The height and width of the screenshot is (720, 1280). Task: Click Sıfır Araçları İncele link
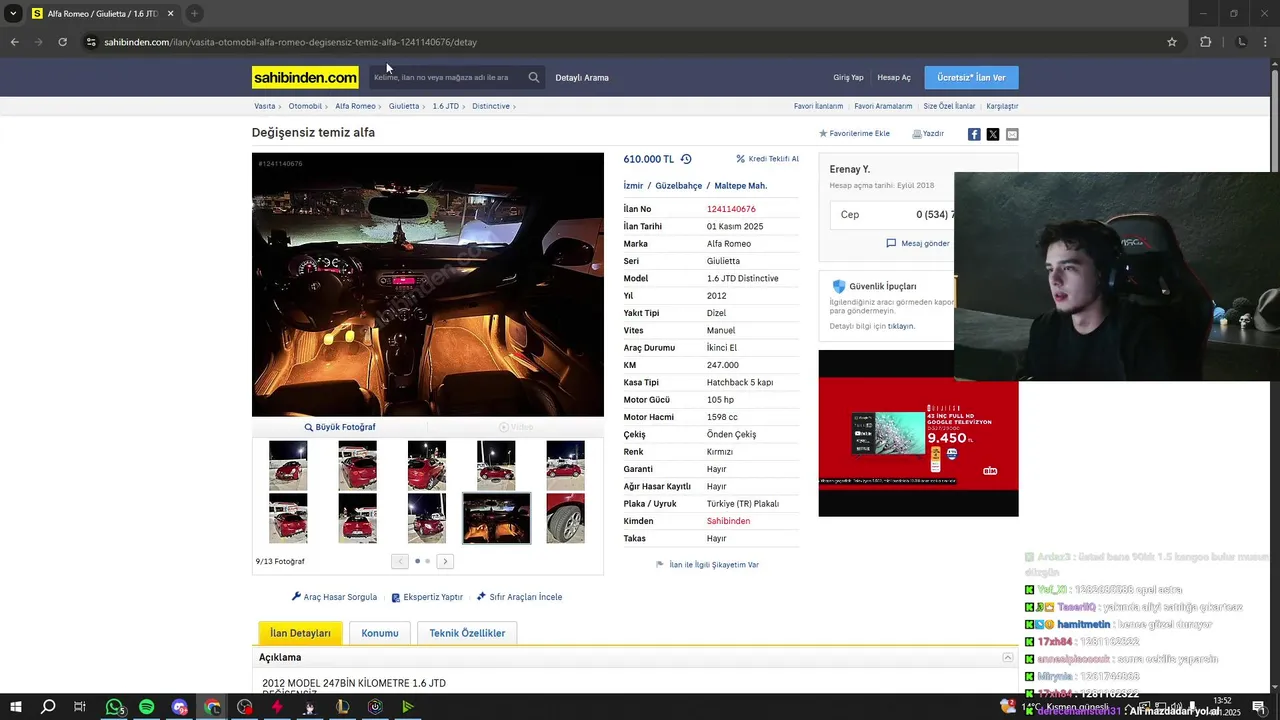(x=519, y=597)
